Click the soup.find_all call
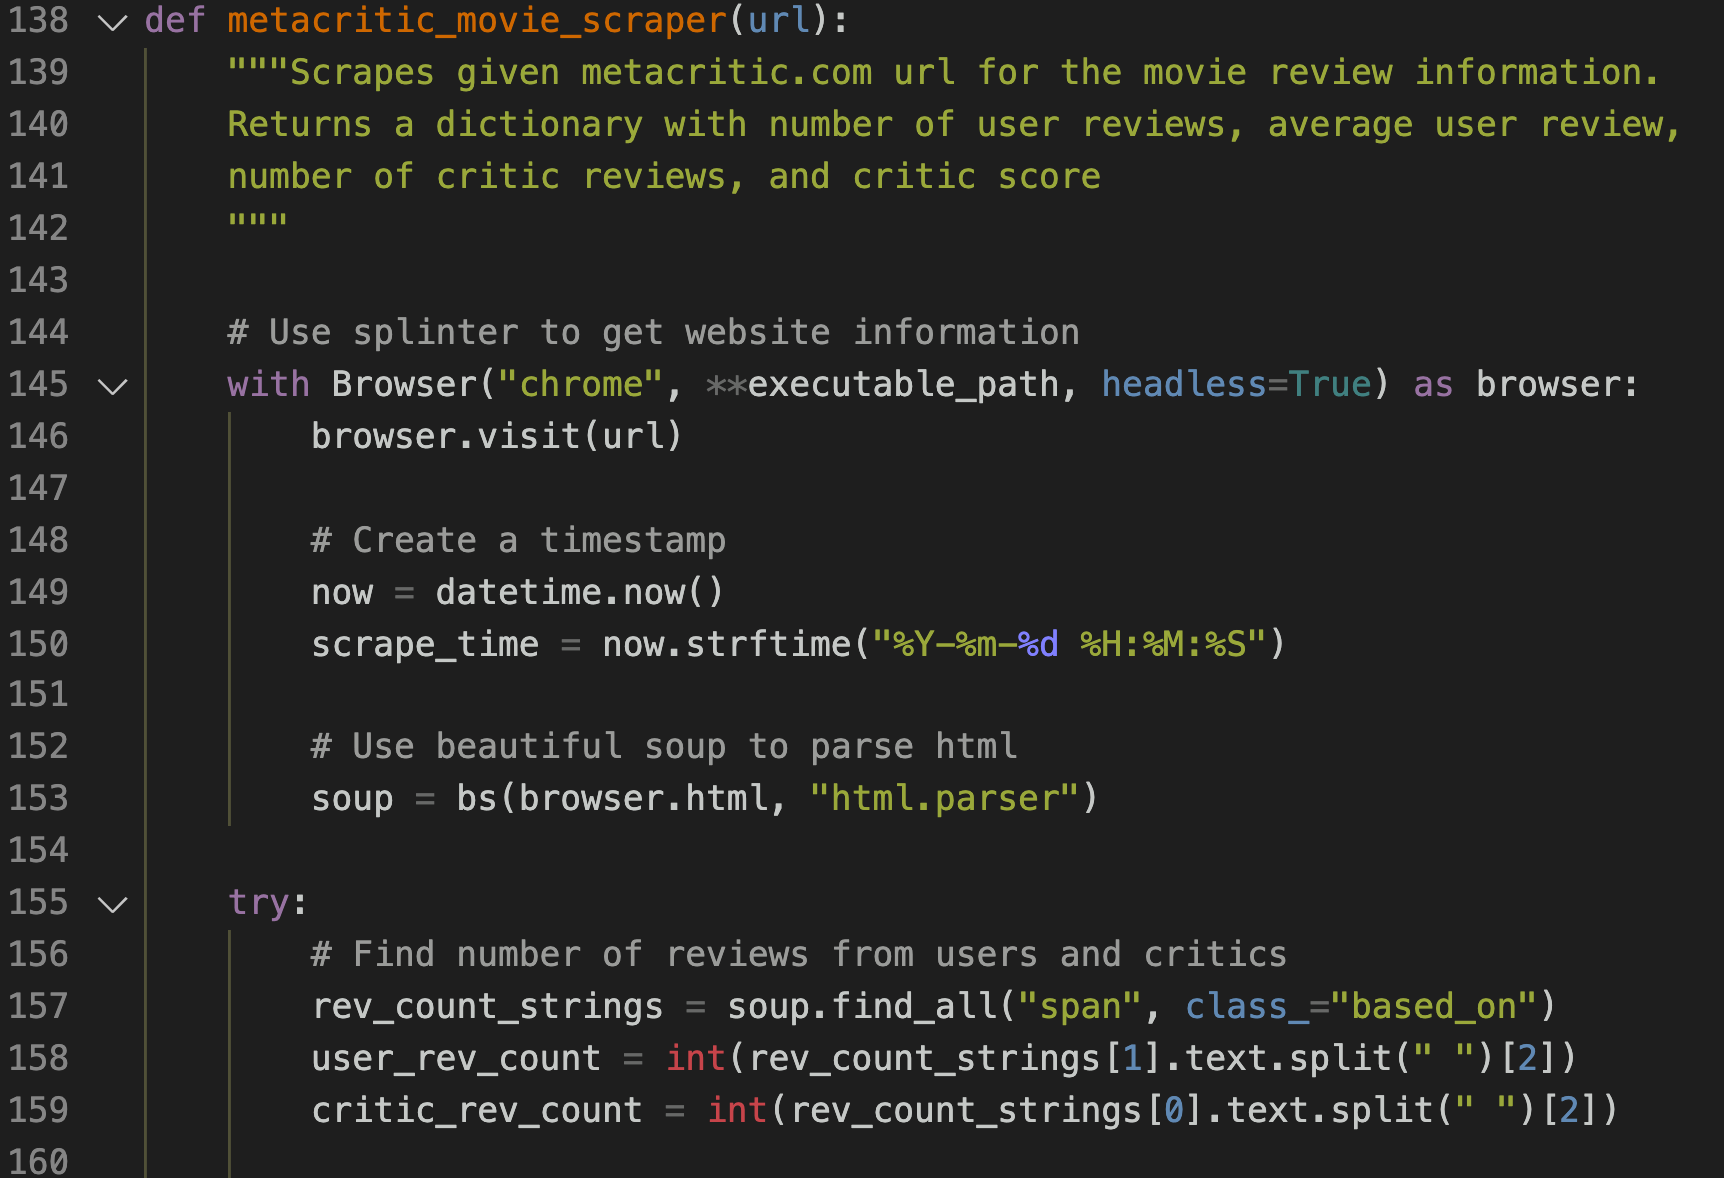This screenshot has width=1724, height=1178. (862, 1007)
